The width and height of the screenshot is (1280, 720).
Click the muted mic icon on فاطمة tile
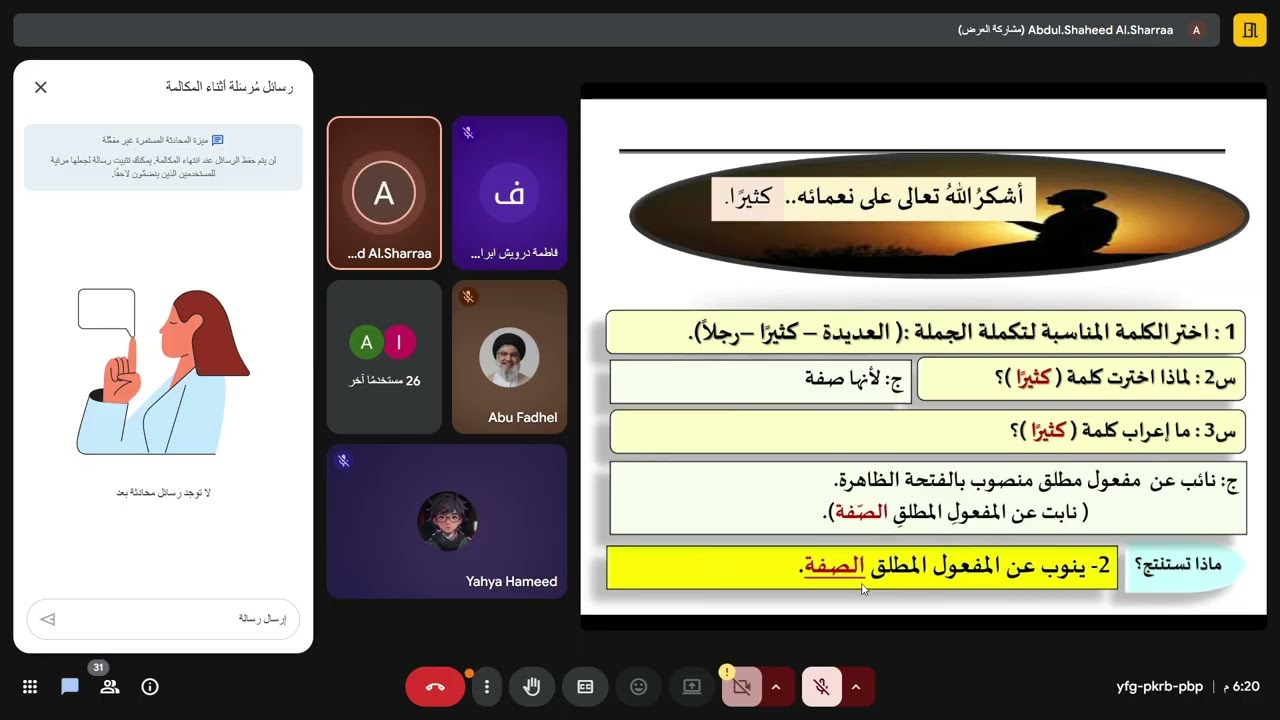click(468, 133)
